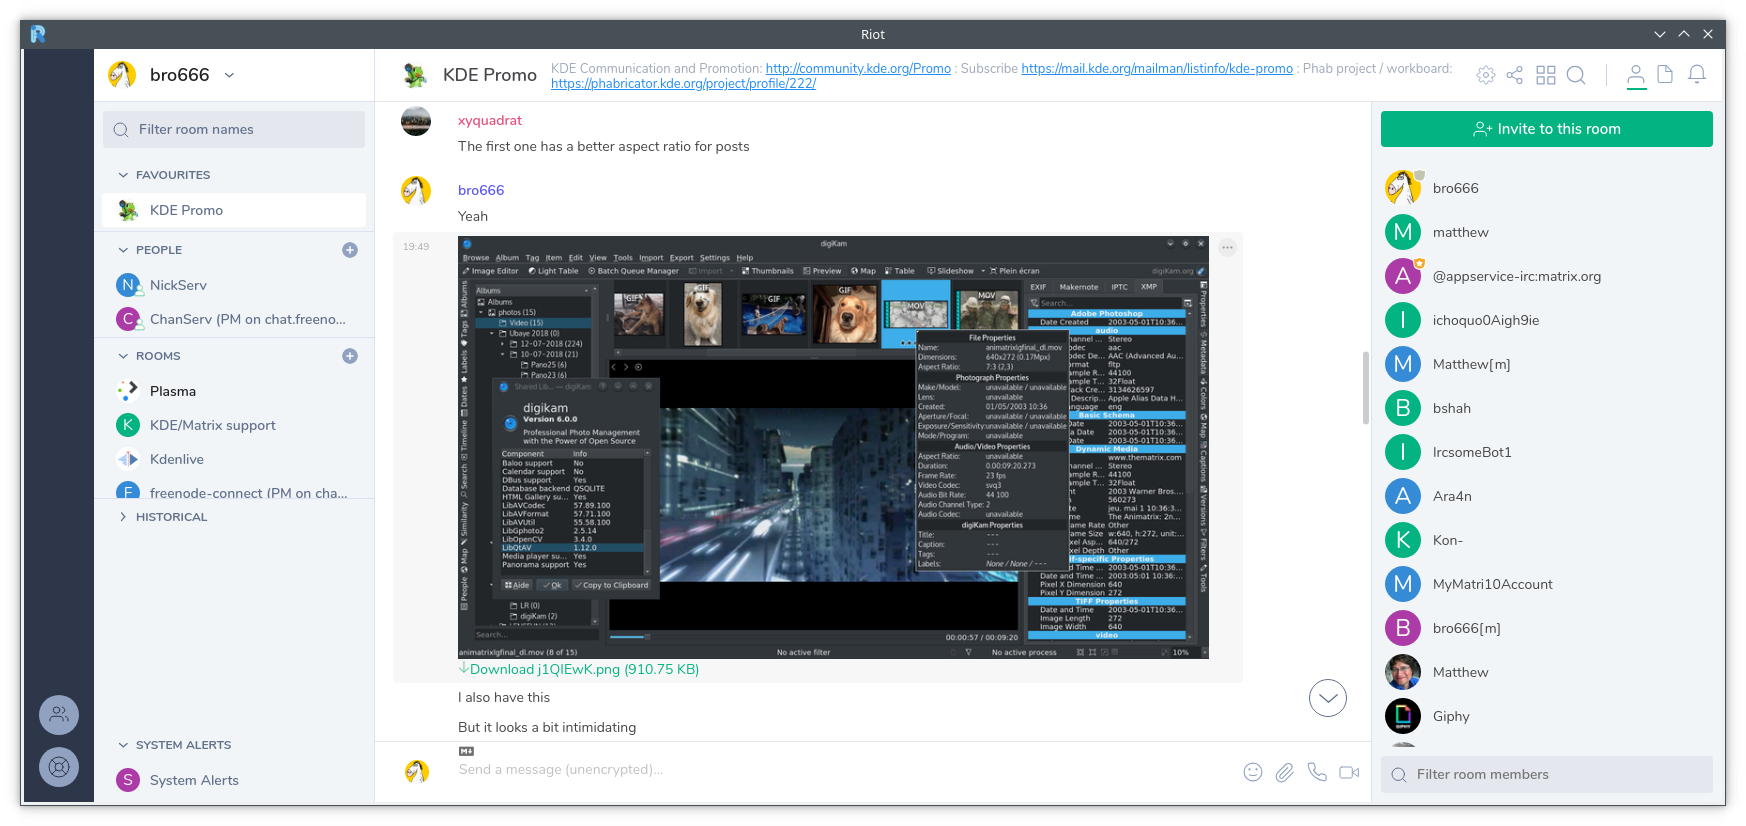
Task: Open KDE/Matrix support room
Action: (234, 425)
